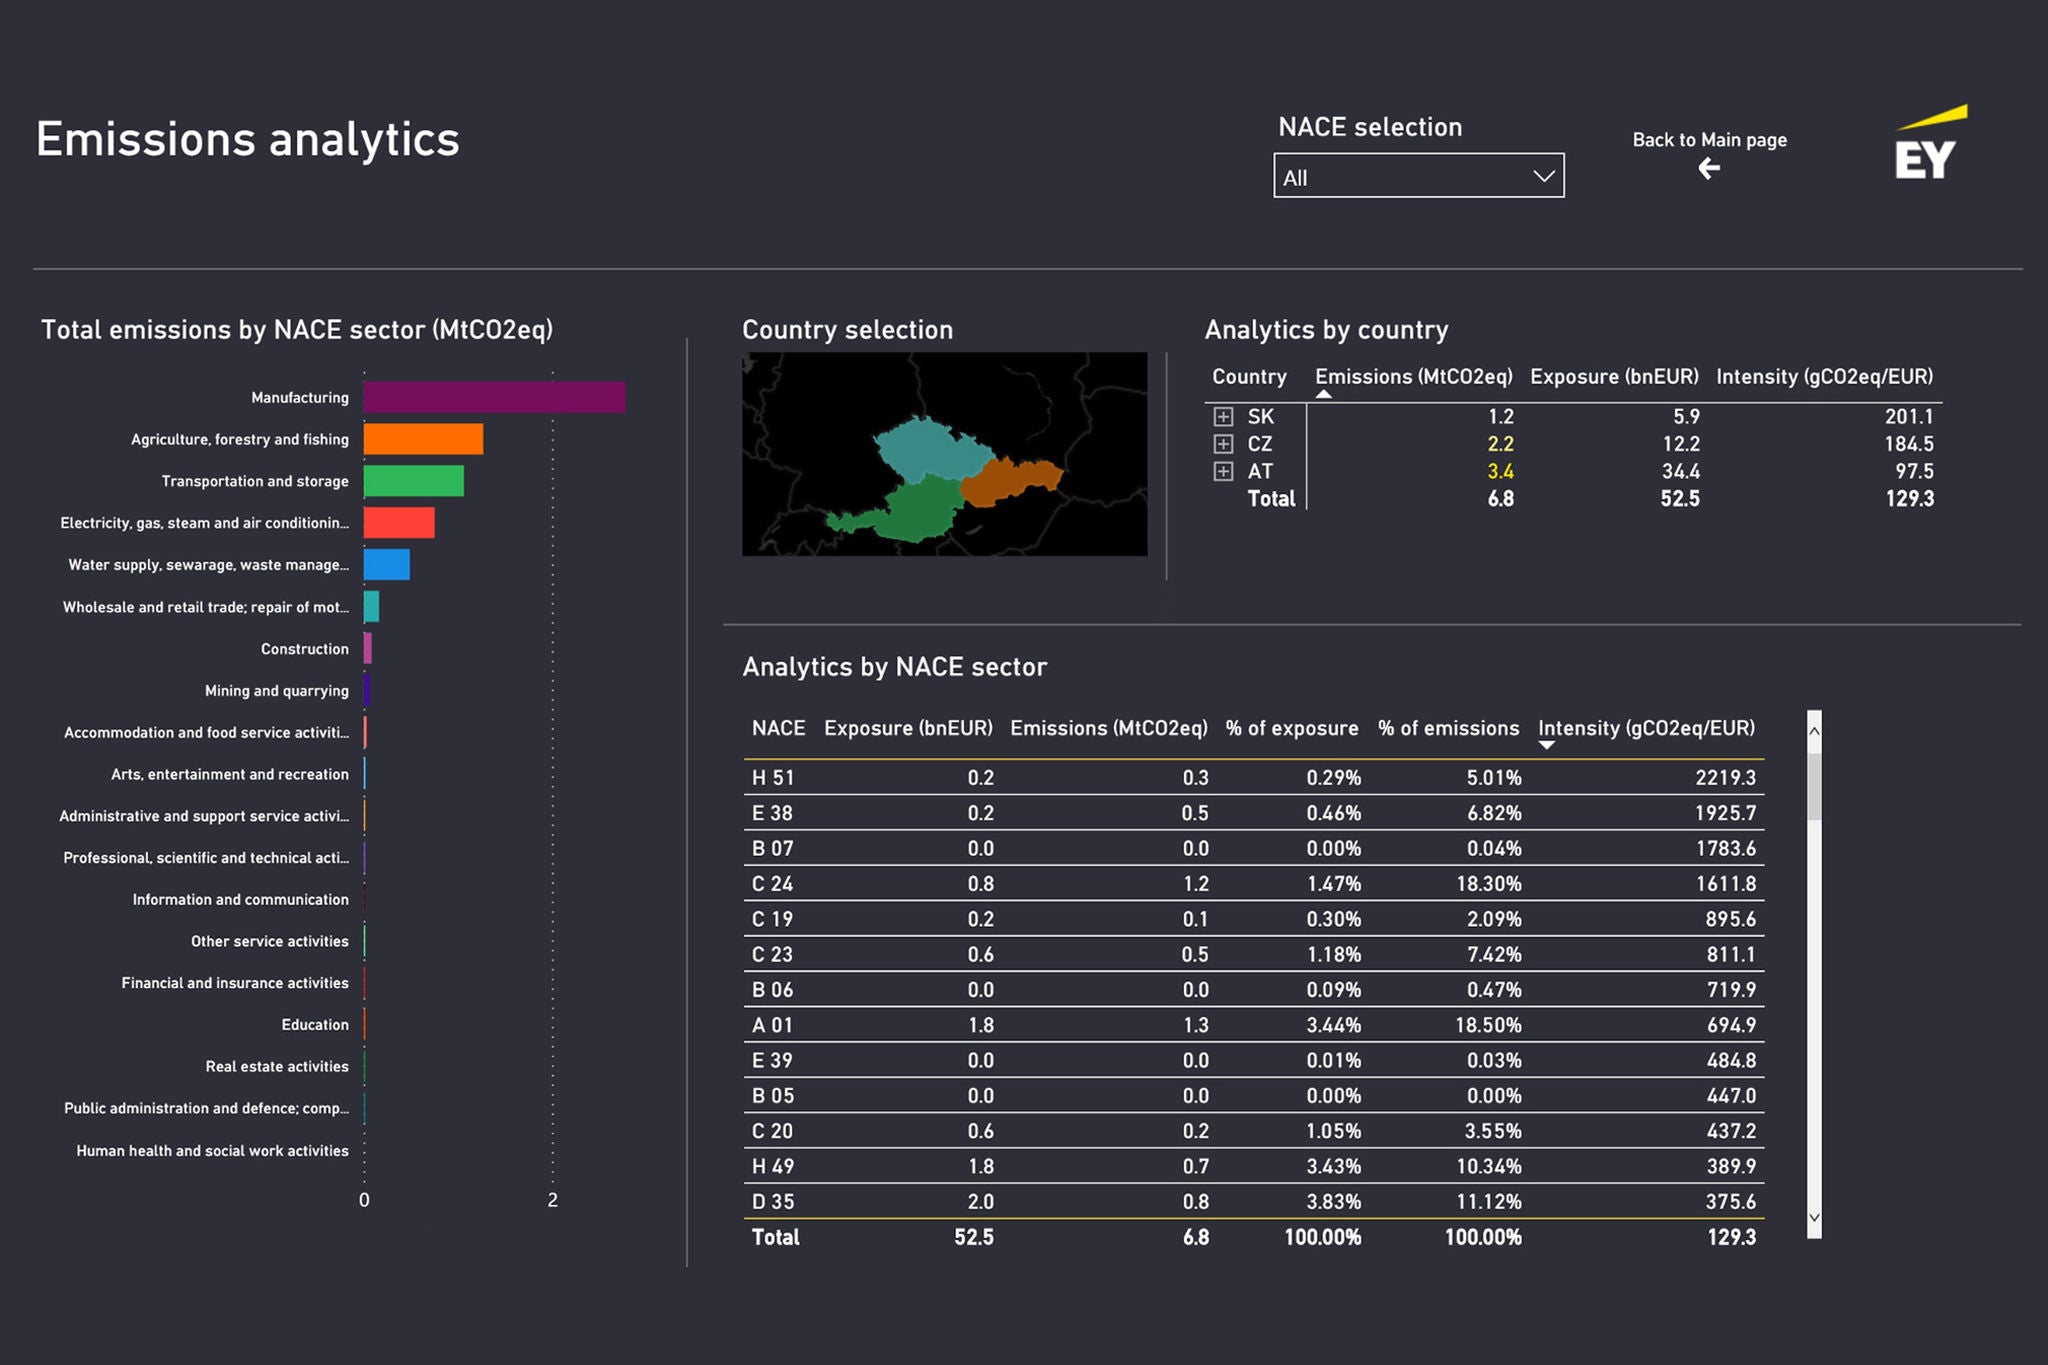This screenshot has height=1365, width=2048.
Task: Click scrollbar down arrow in NACE table
Action: pyautogui.click(x=1814, y=1218)
